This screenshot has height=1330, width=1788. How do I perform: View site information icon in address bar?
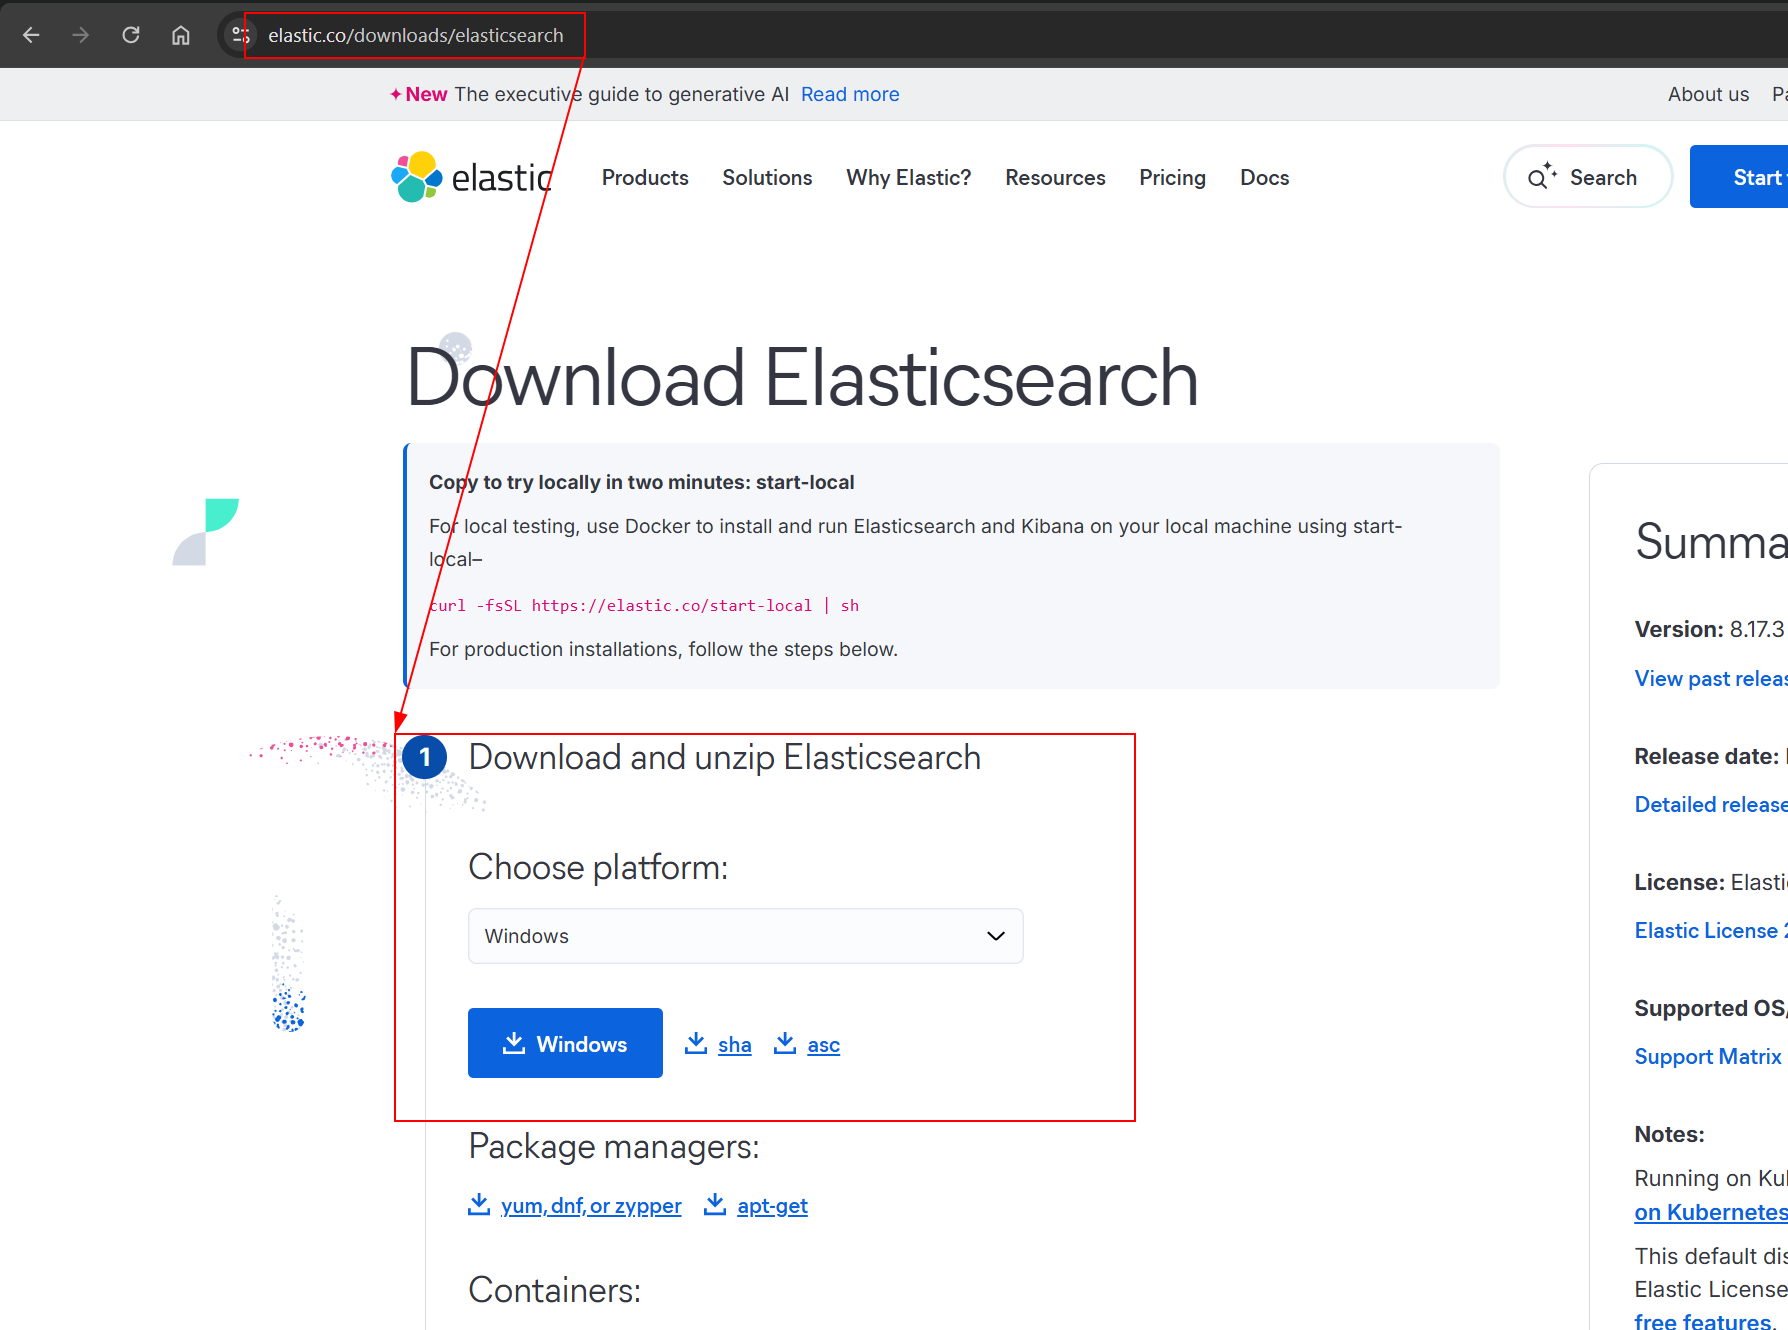pyautogui.click(x=240, y=35)
